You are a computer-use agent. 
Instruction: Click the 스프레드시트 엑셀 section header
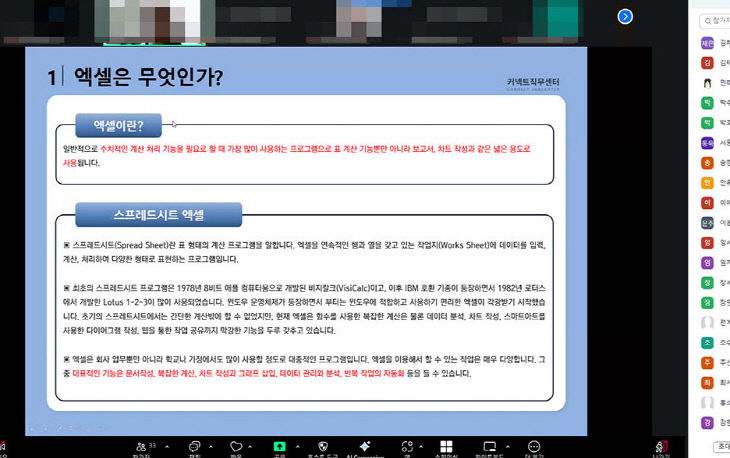(159, 215)
